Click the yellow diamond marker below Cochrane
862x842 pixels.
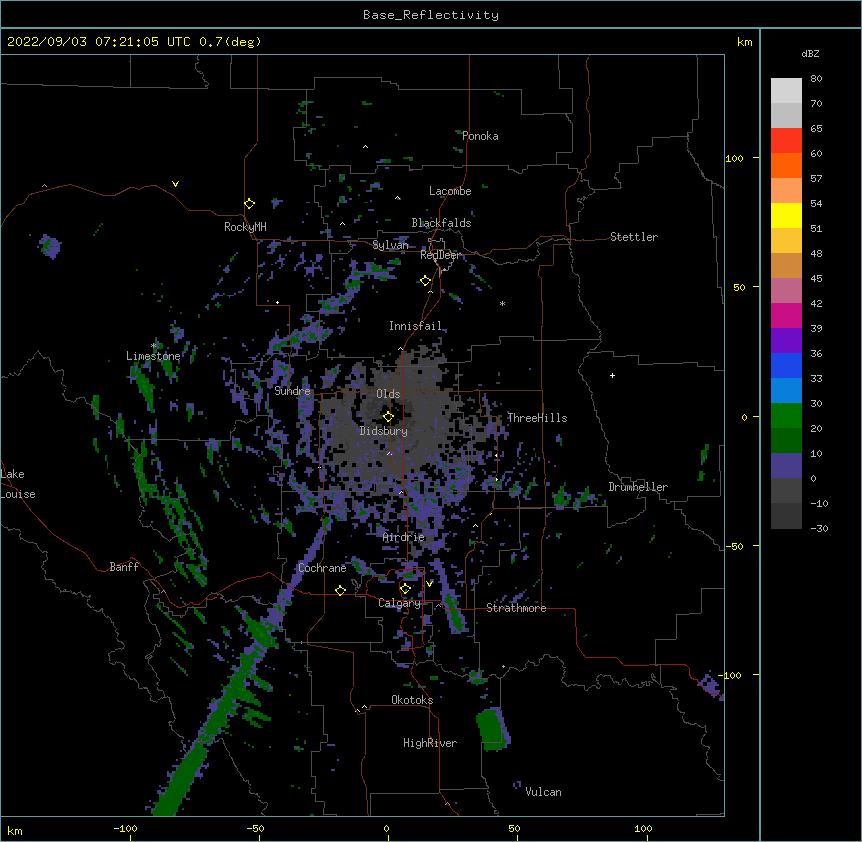click(340, 590)
